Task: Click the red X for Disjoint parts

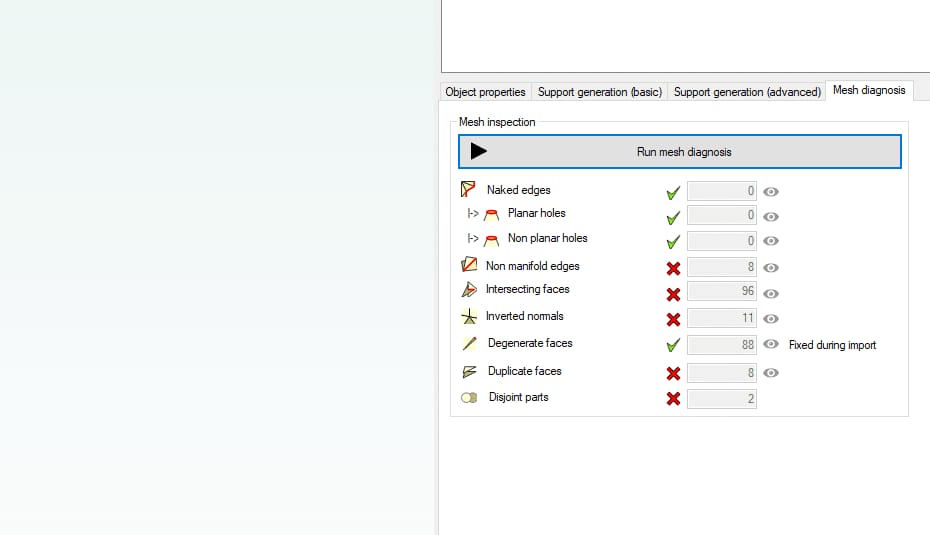Action: pos(673,399)
